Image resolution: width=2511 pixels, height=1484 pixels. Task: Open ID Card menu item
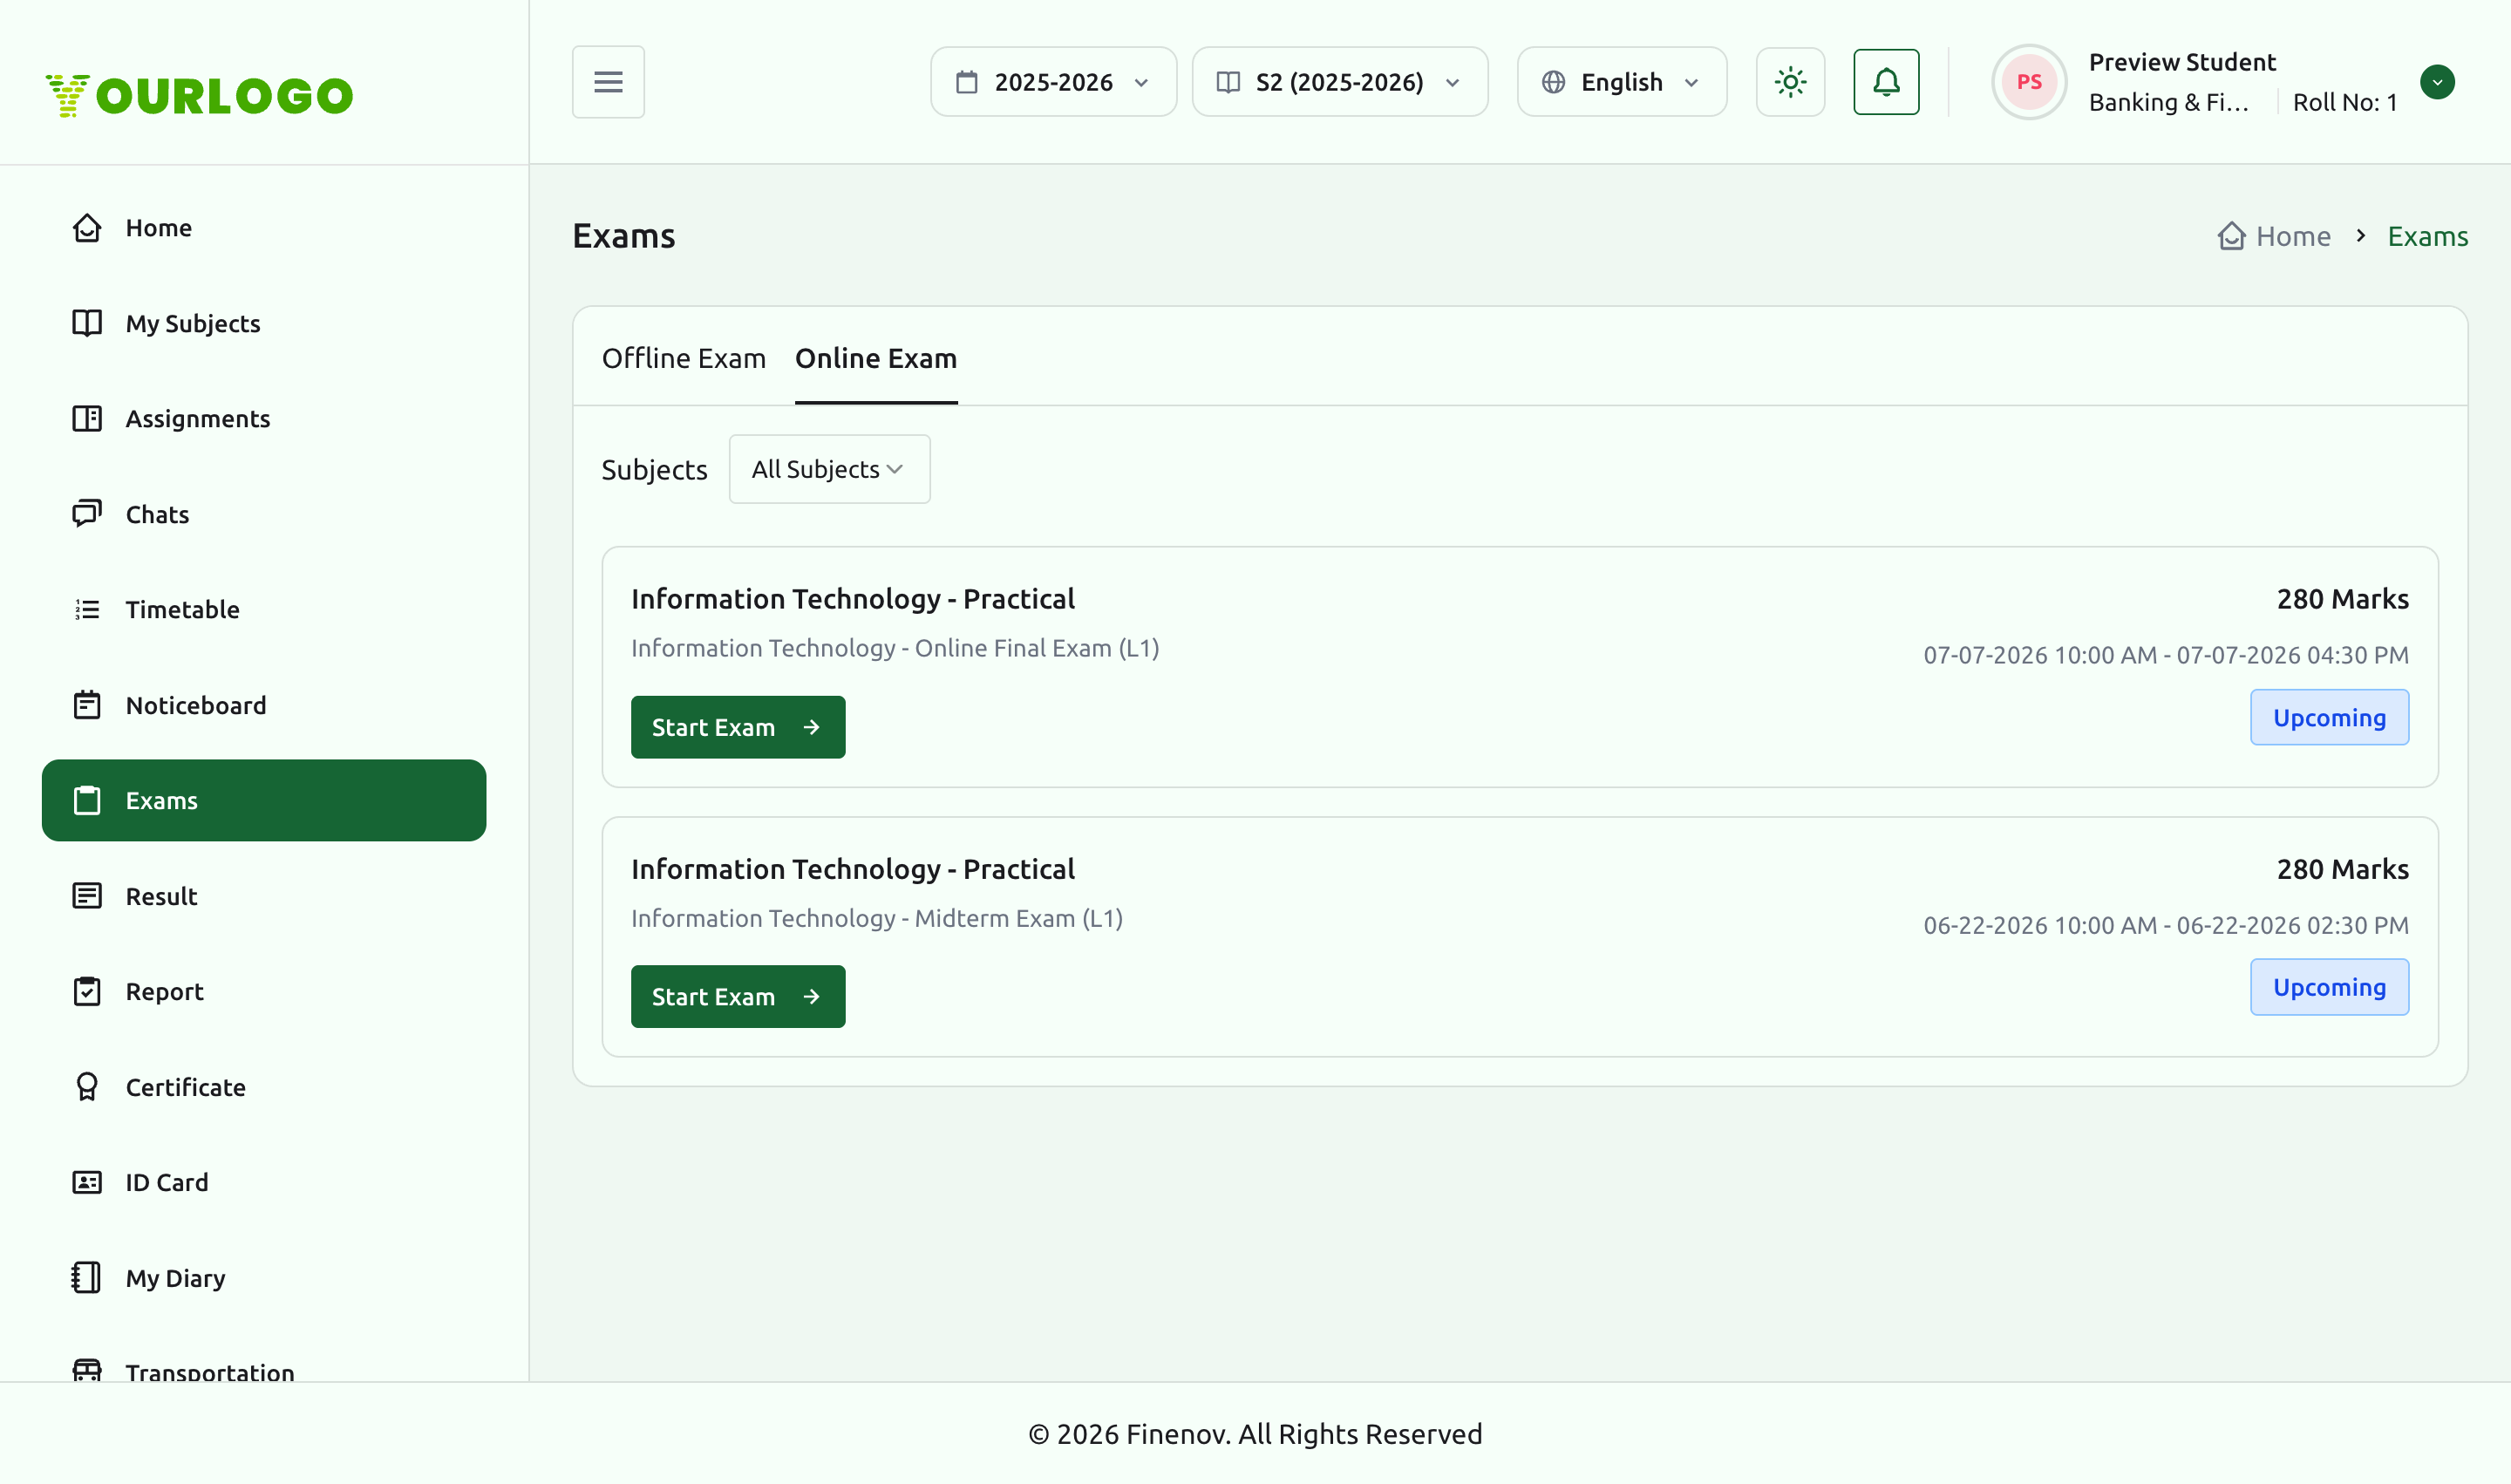pos(264,1182)
